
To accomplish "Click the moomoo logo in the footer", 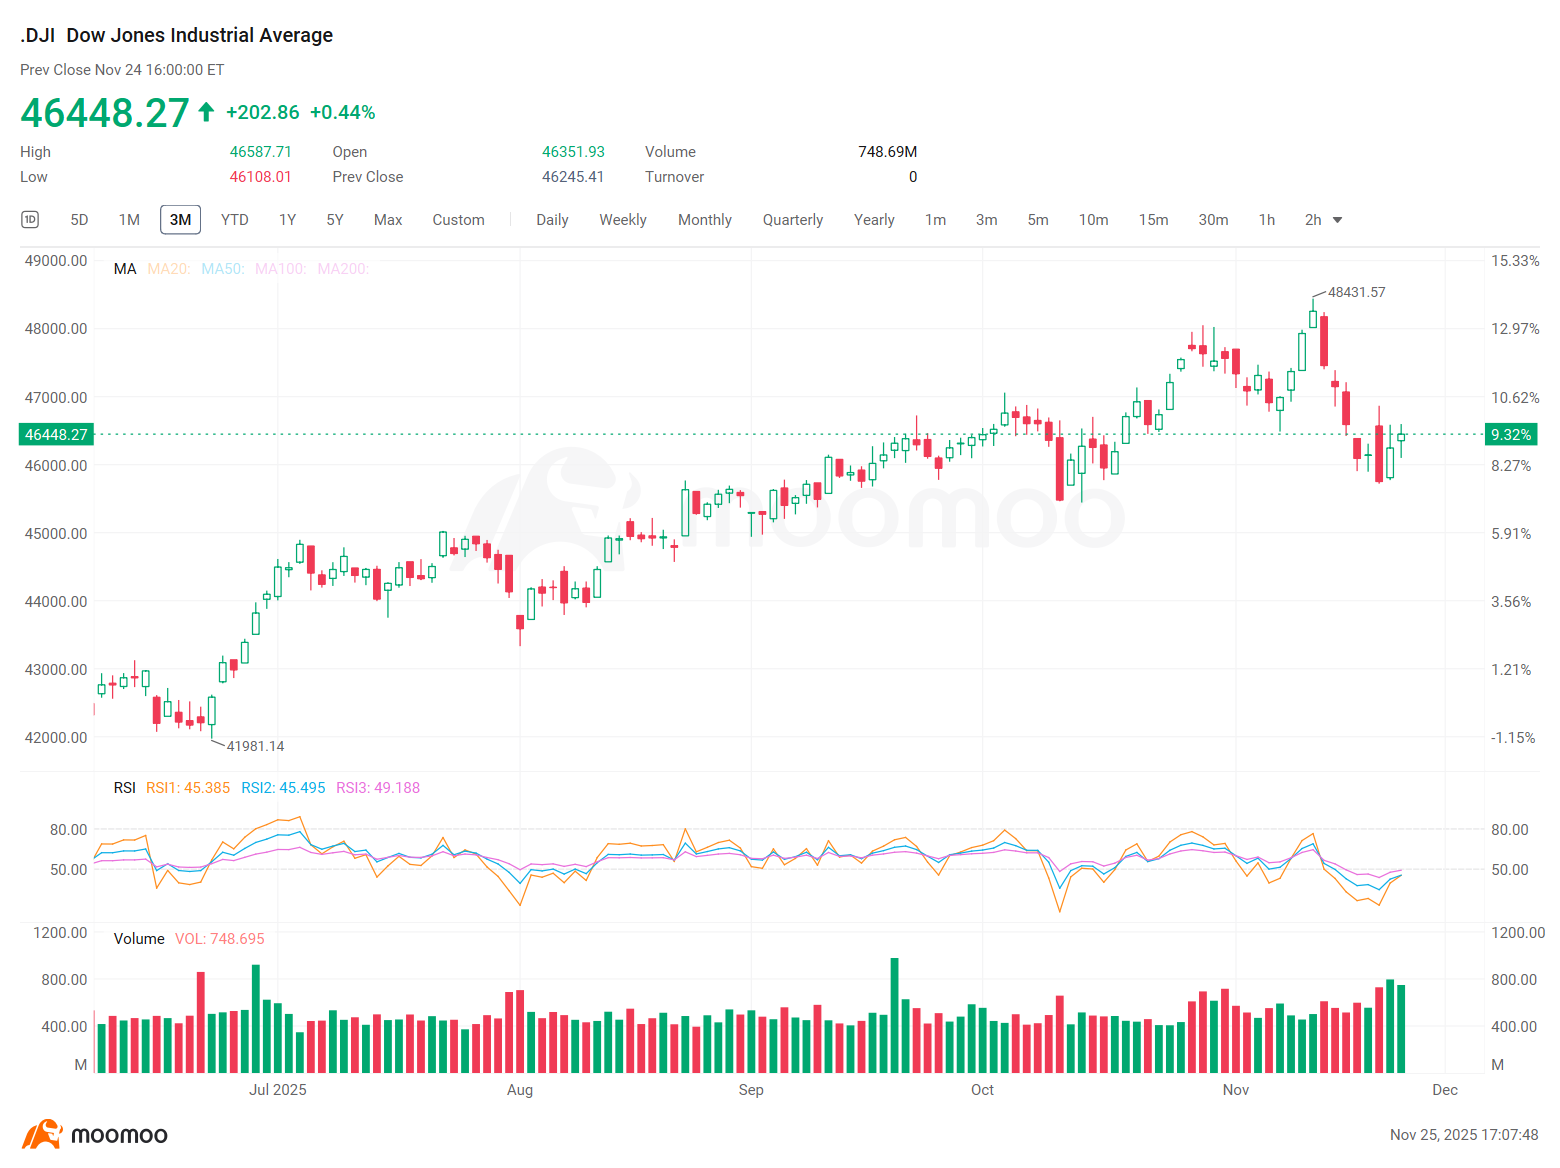I will tap(95, 1135).
